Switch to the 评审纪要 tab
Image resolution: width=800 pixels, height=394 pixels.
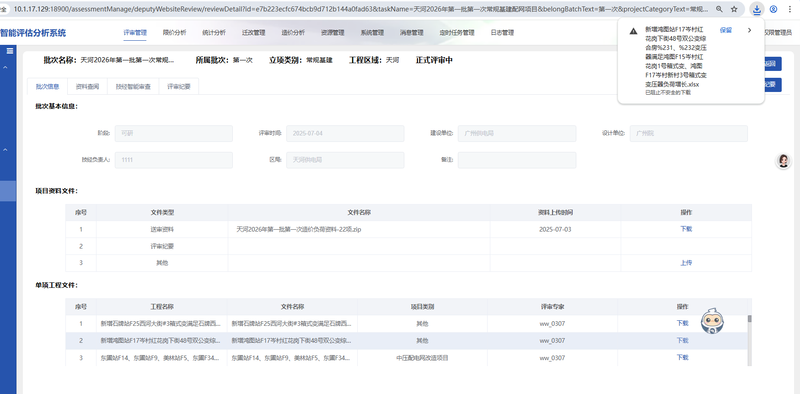tap(179, 87)
